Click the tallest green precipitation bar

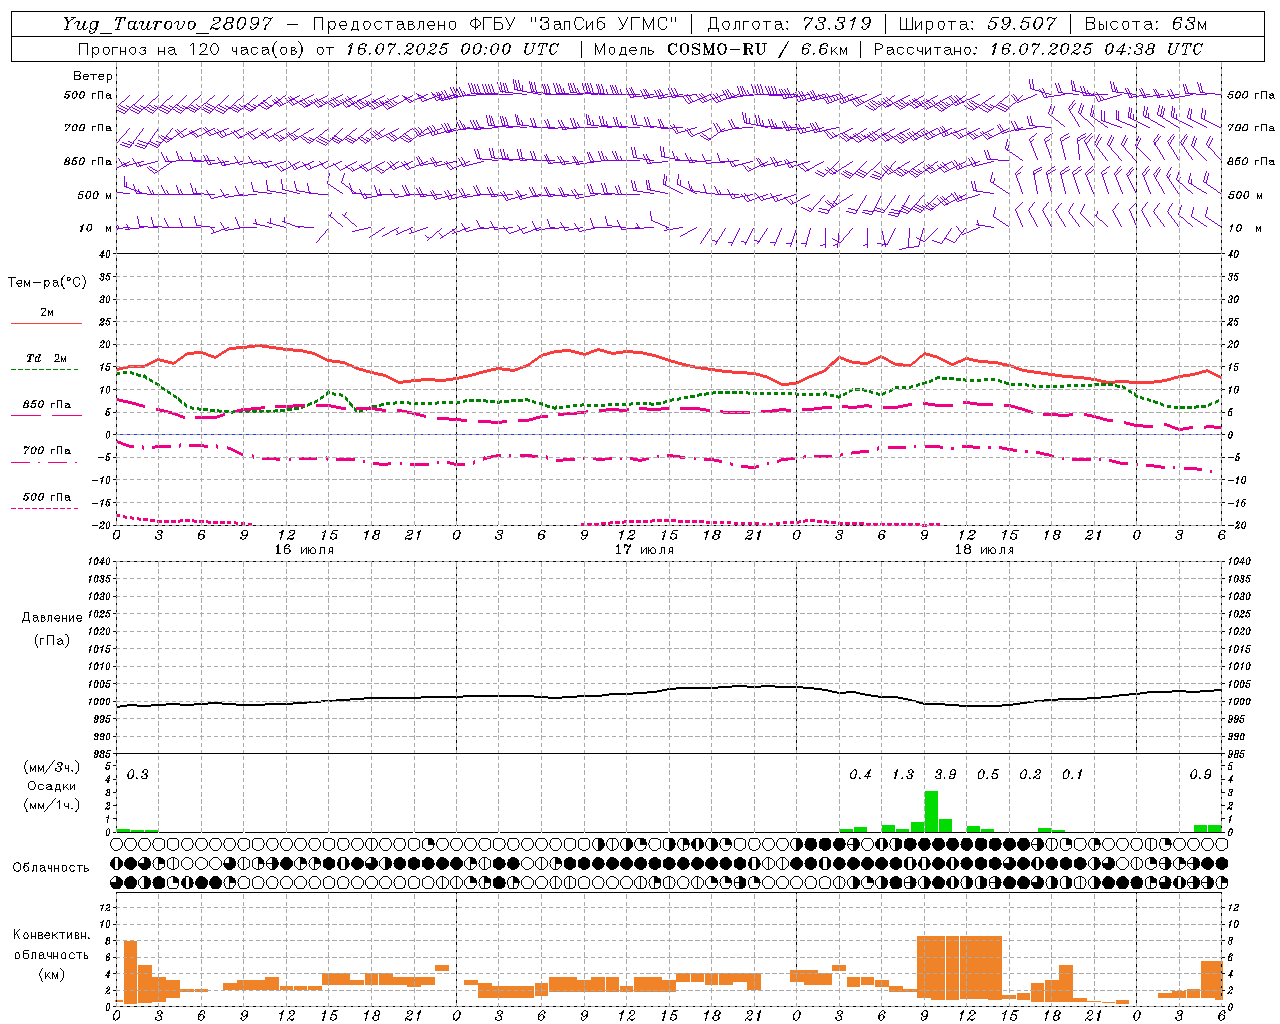(931, 812)
